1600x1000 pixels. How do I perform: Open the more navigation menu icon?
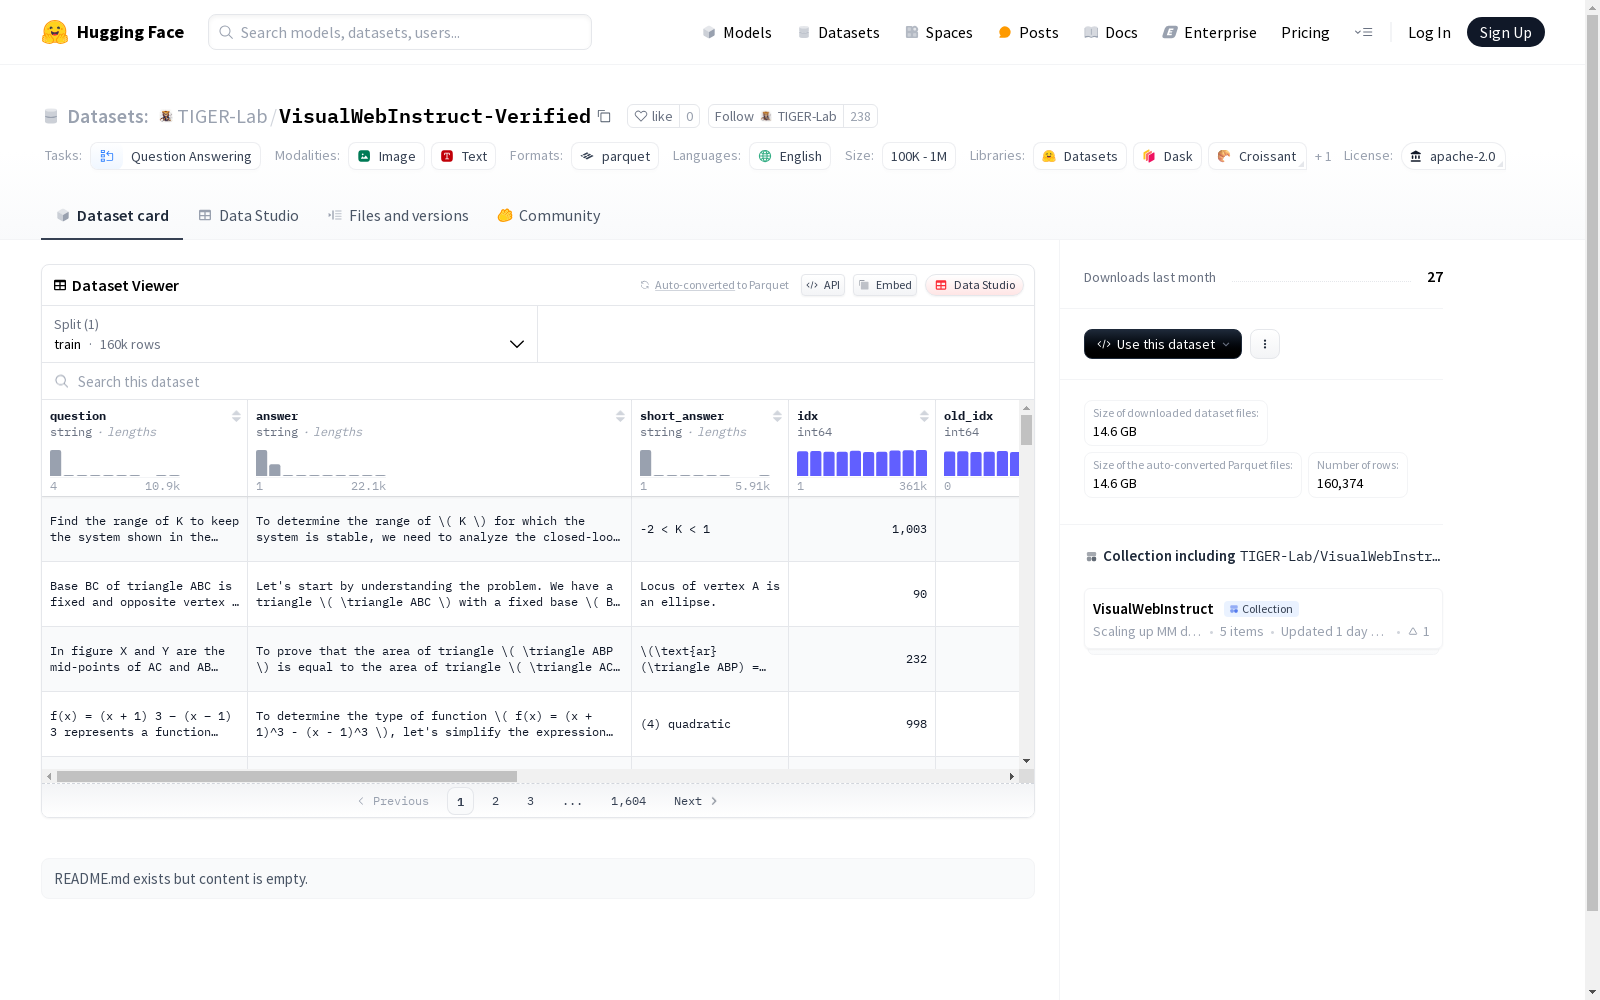coord(1363,32)
